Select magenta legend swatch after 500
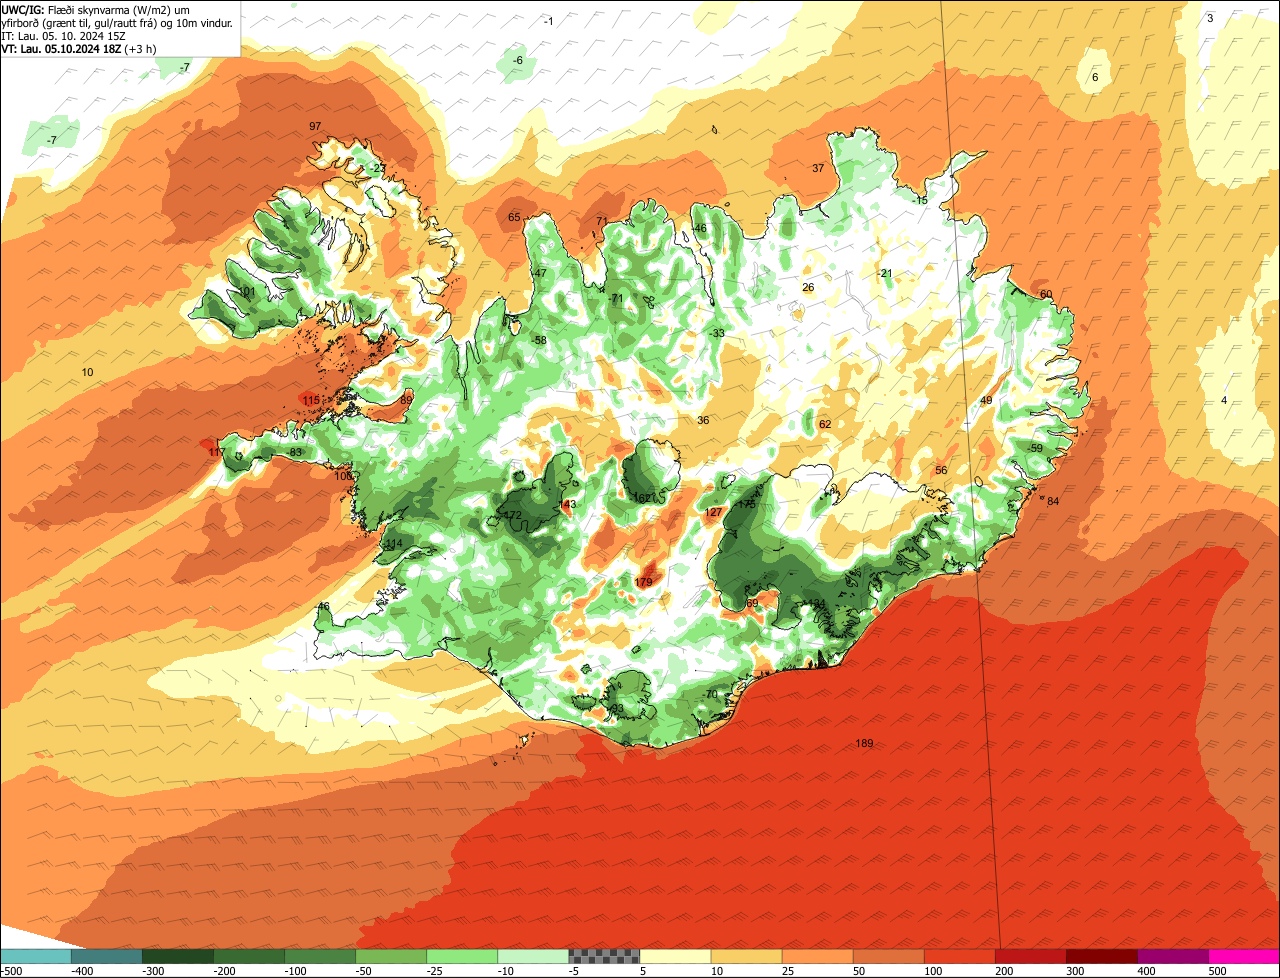 tap(1244, 956)
